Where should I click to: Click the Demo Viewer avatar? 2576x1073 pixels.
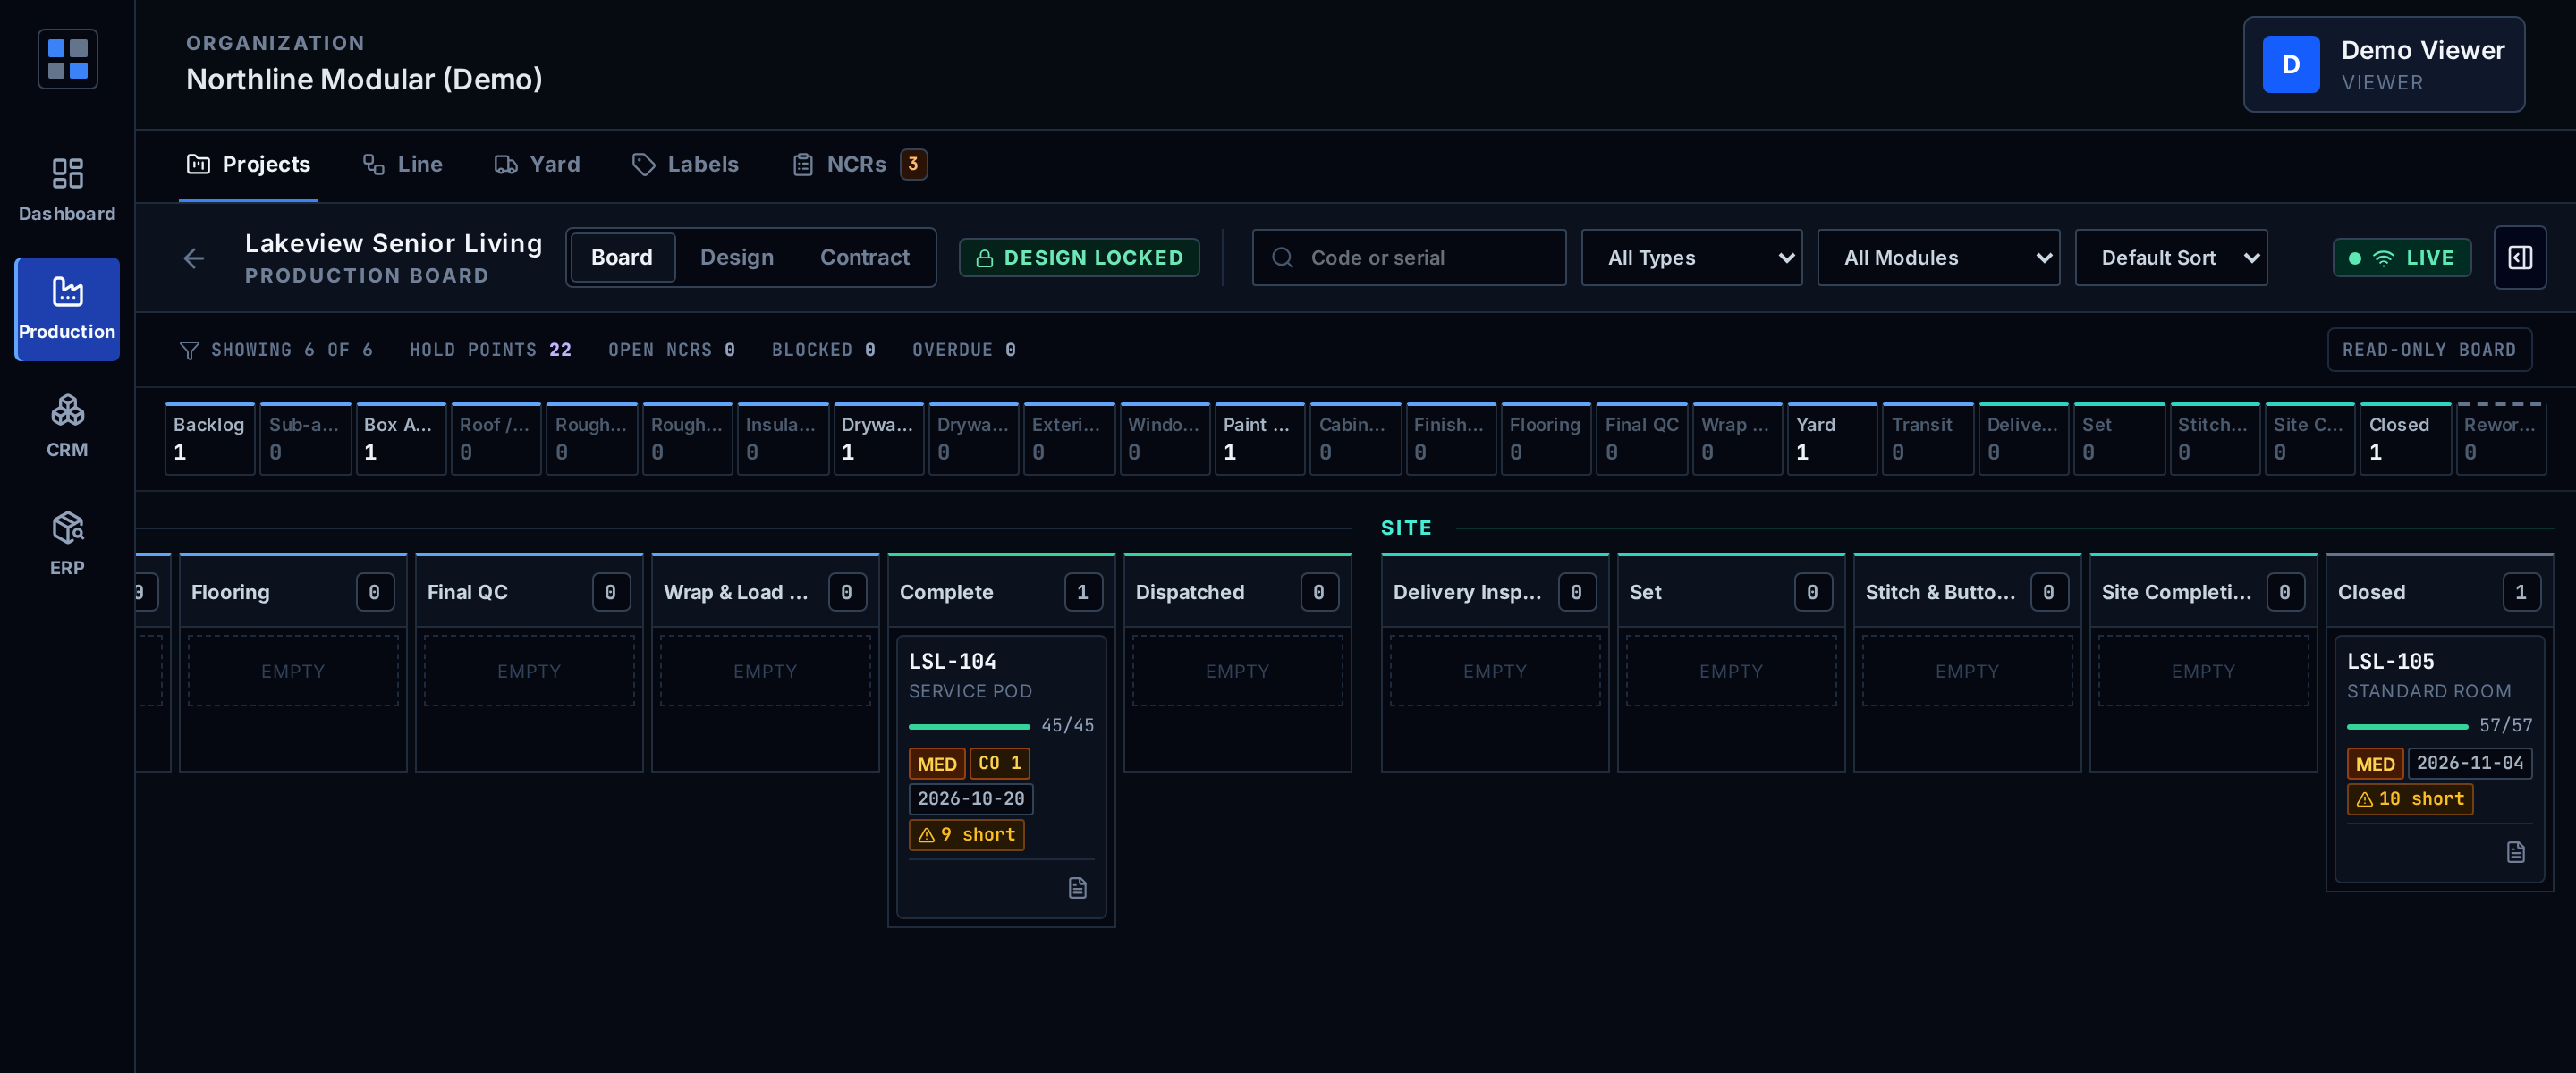coord(2291,64)
